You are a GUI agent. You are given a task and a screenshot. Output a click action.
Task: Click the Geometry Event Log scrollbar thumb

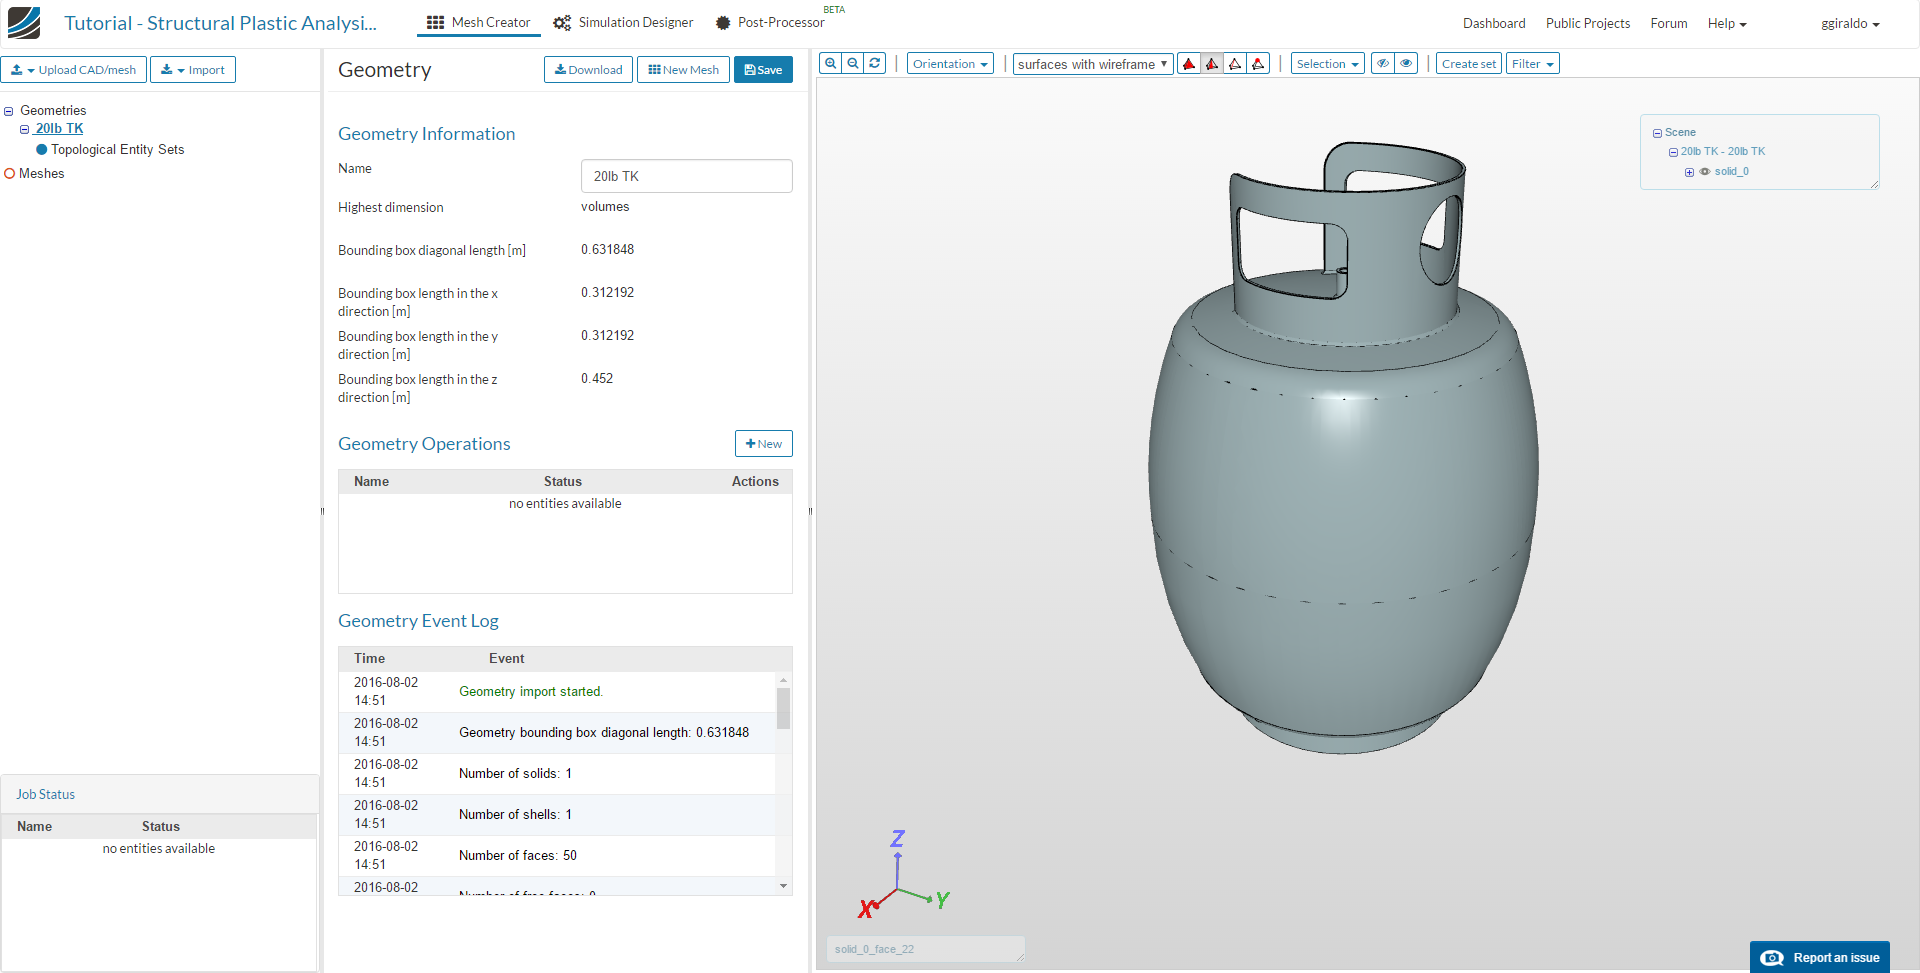click(783, 708)
